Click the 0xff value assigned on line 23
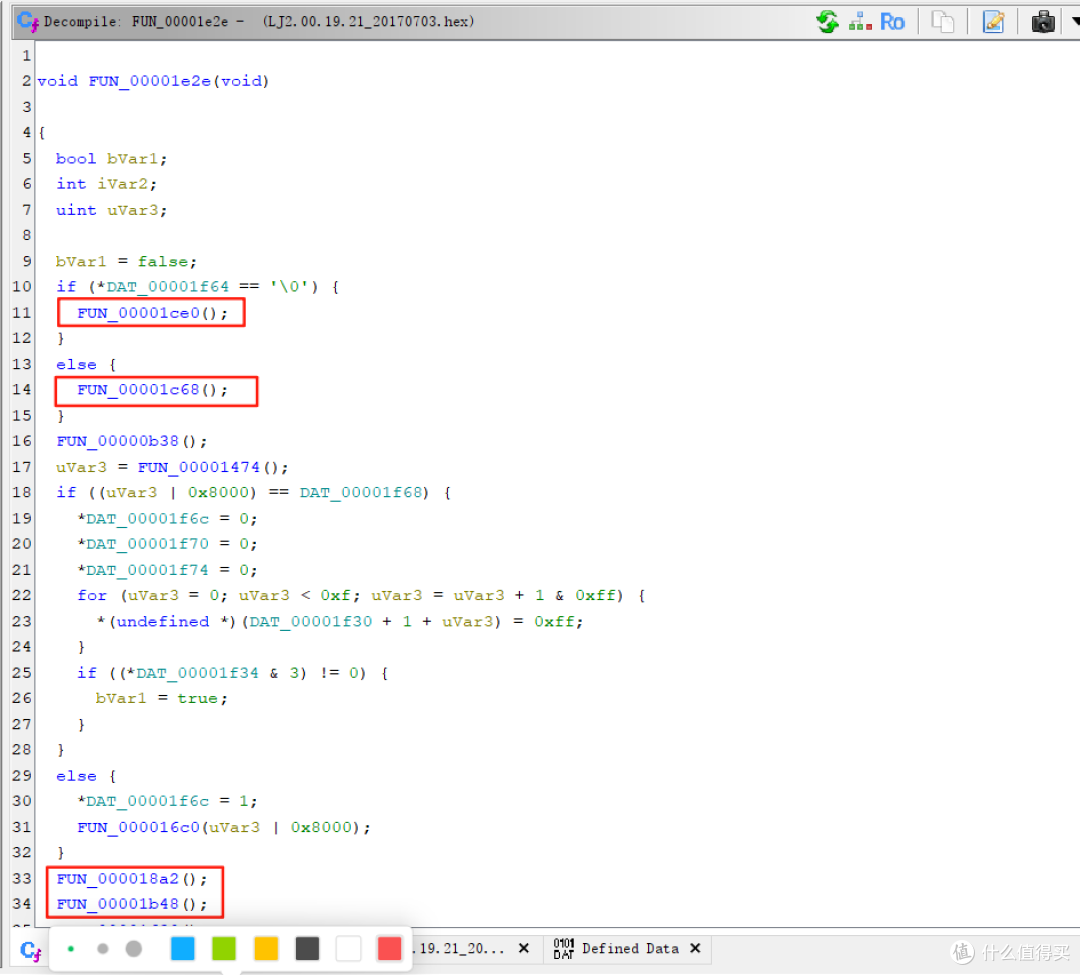Viewport: 1080px width, 975px height. coord(554,622)
